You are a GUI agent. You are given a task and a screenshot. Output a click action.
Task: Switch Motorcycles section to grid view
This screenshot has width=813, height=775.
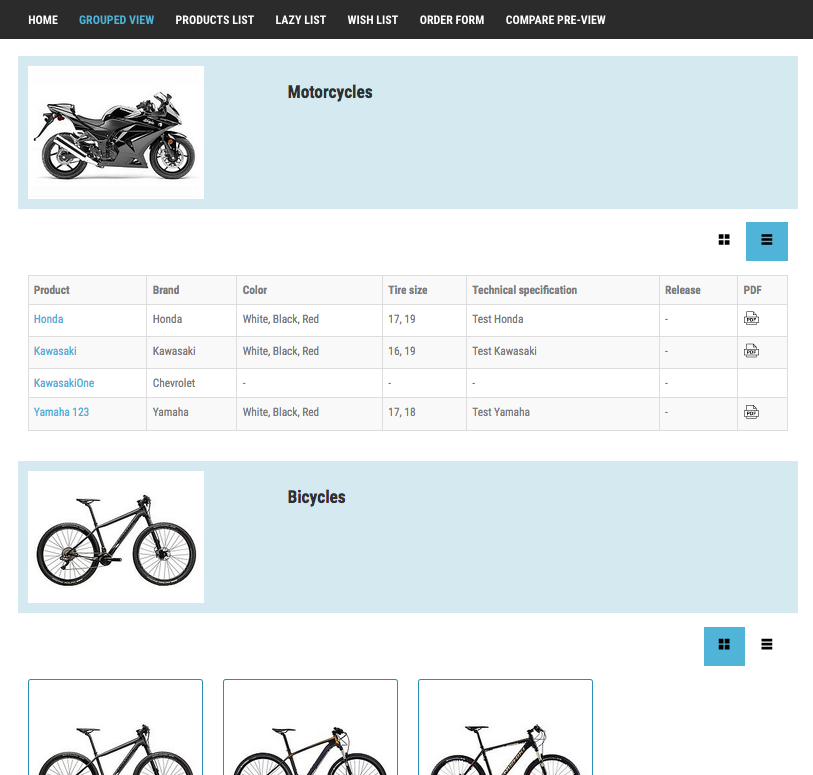click(x=724, y=241)
